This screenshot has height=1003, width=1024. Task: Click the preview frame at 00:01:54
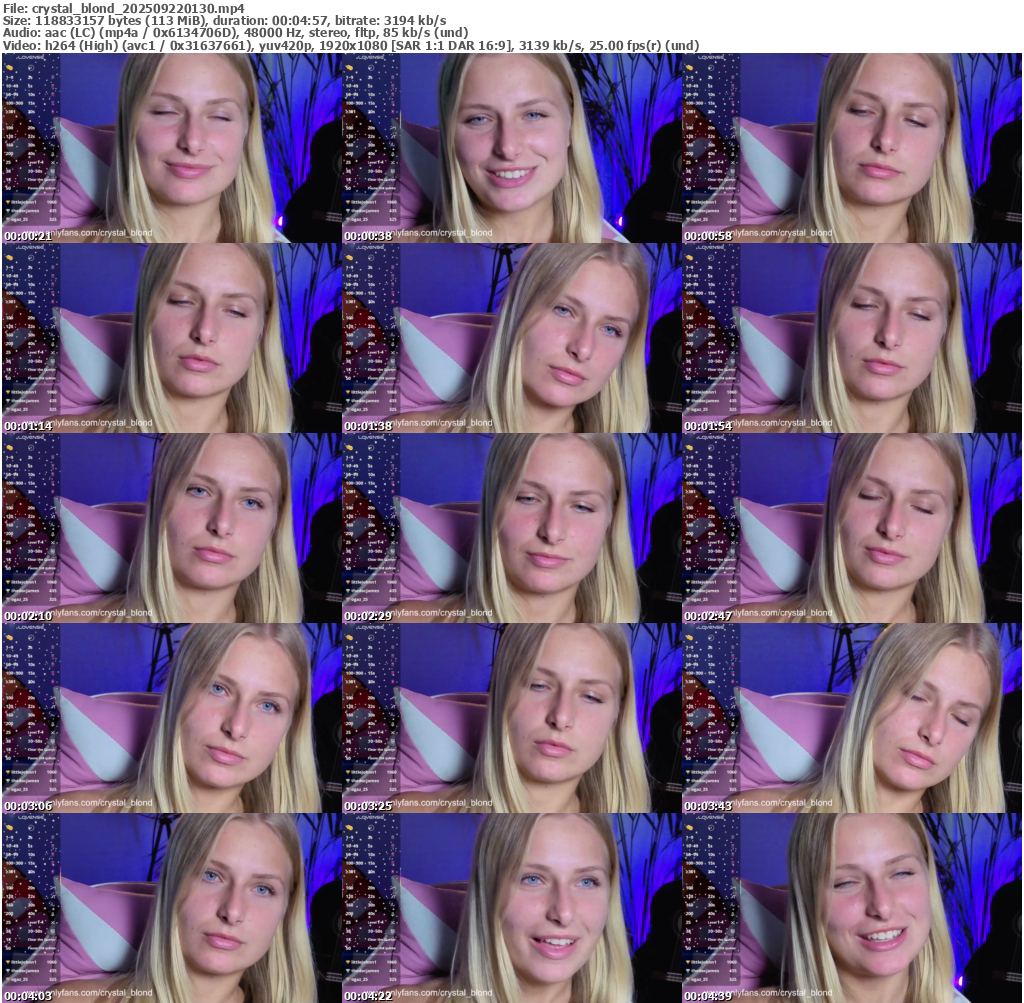(x=851, y=338)
